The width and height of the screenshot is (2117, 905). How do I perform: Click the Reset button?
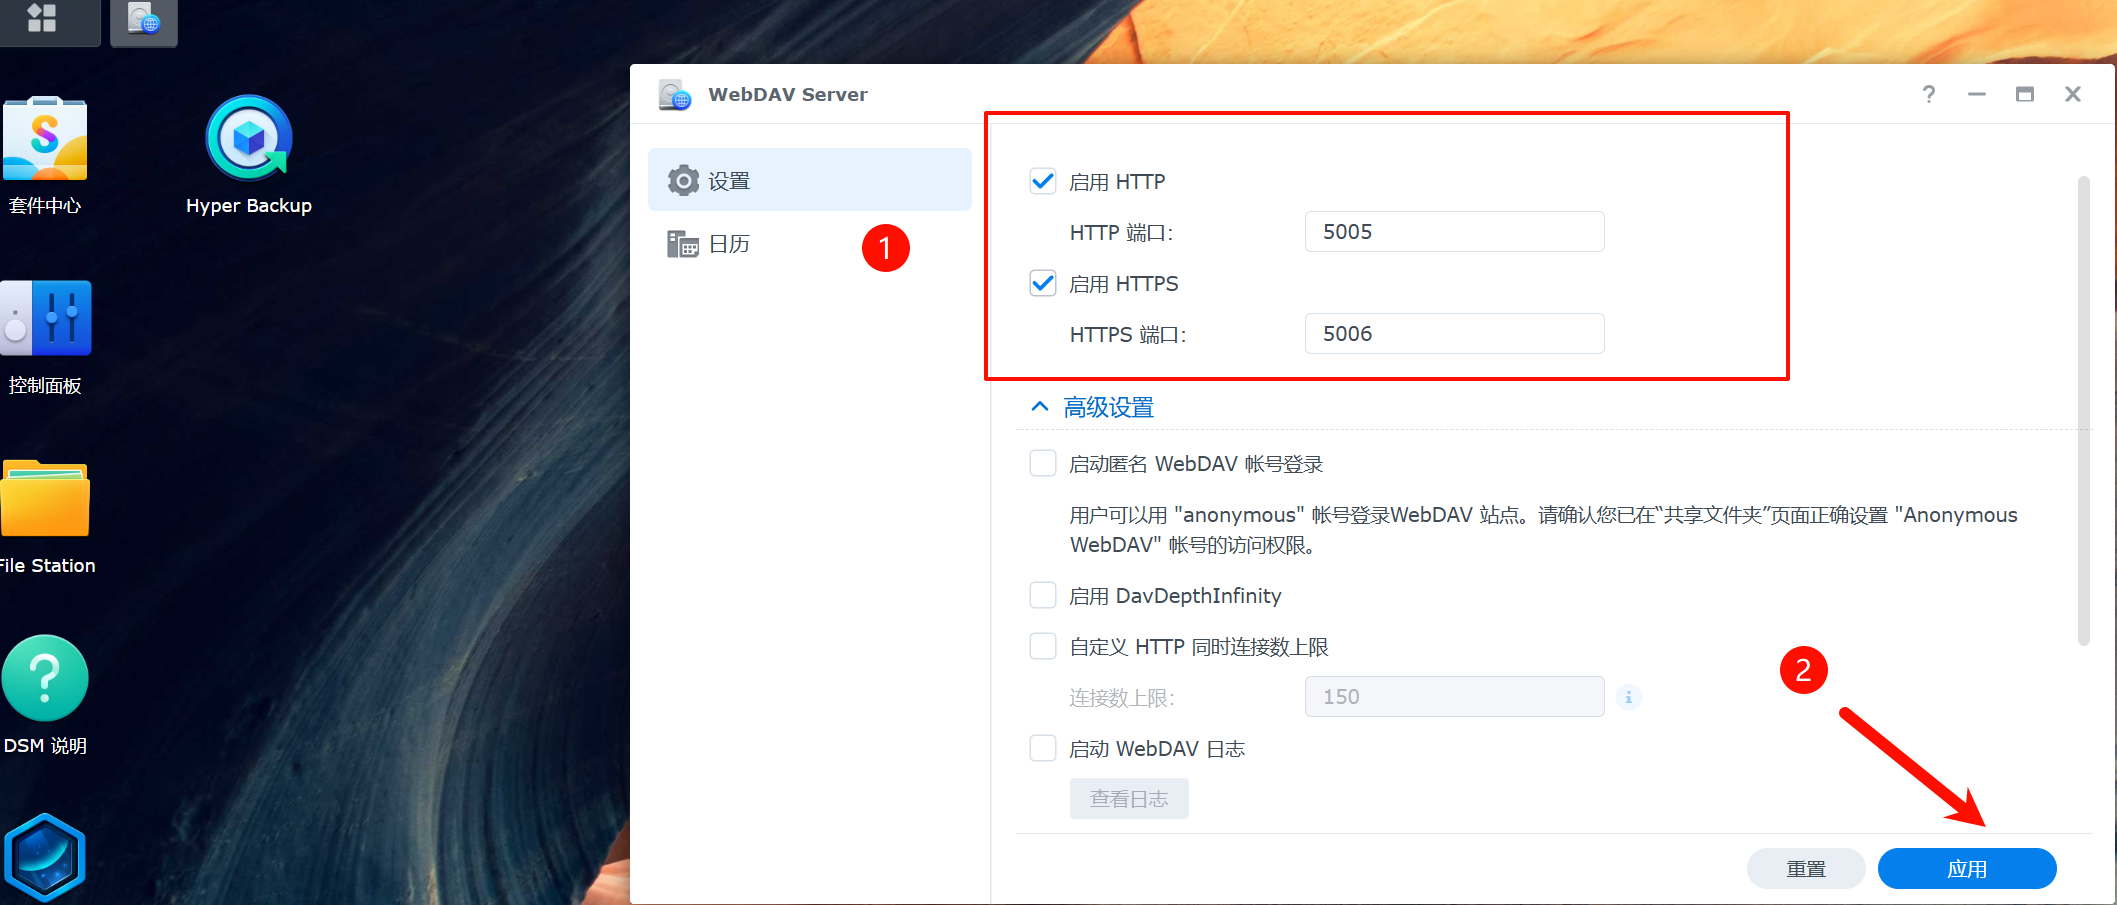coord(1805,868)
